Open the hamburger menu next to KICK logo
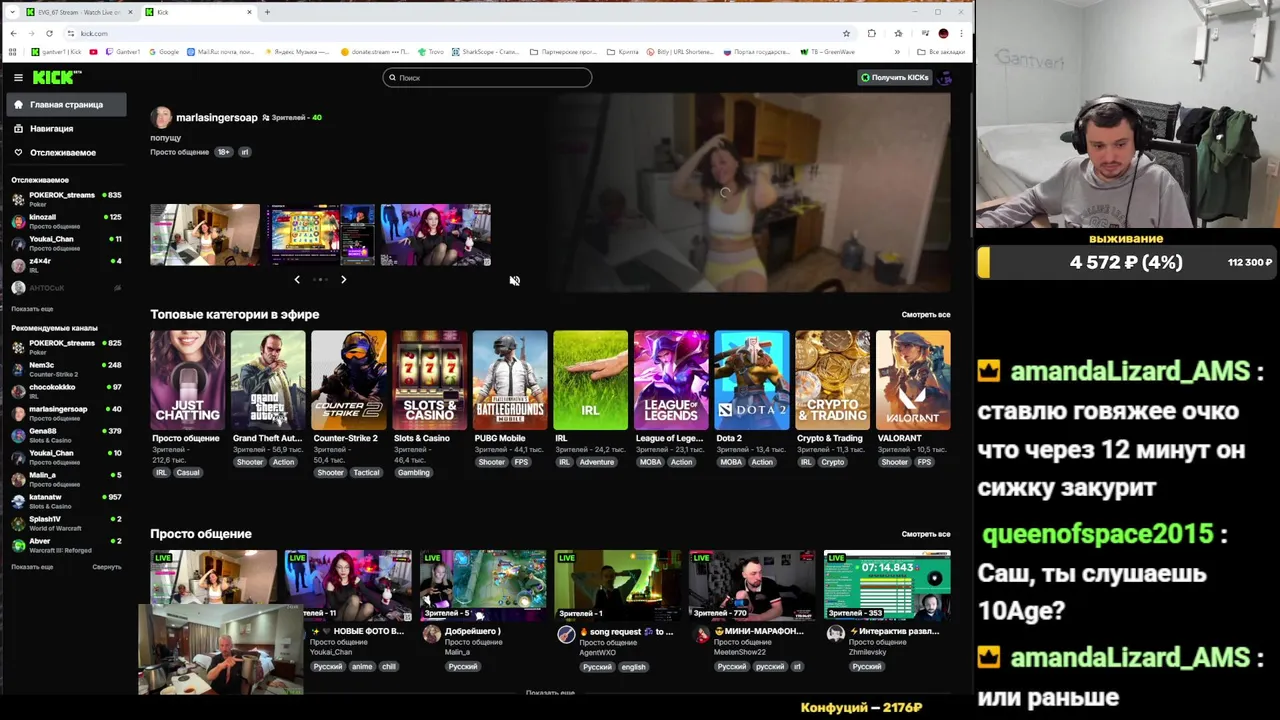Image resolution: width=1280 pixels, height=720 pixels. click(x=18, y=77)
